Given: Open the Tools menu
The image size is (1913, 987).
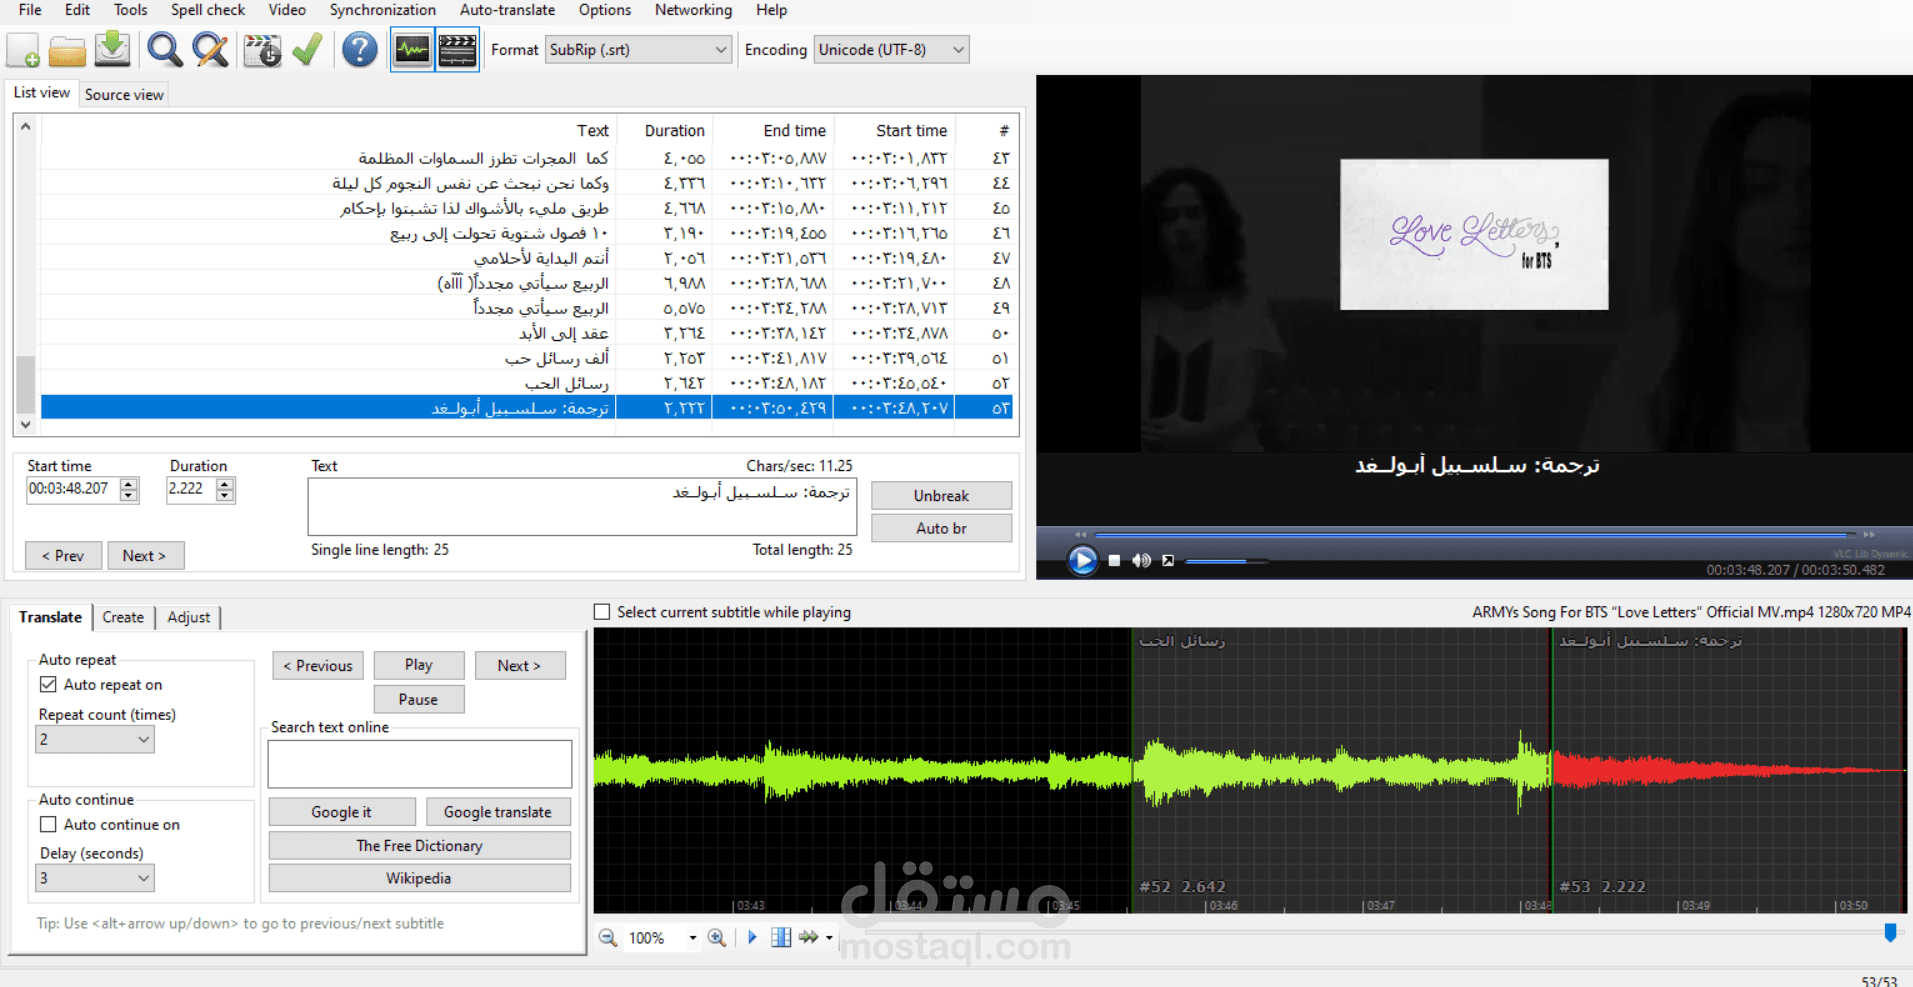Looking at the screenshot, I should pyautogui.click(x=130, y=10).
